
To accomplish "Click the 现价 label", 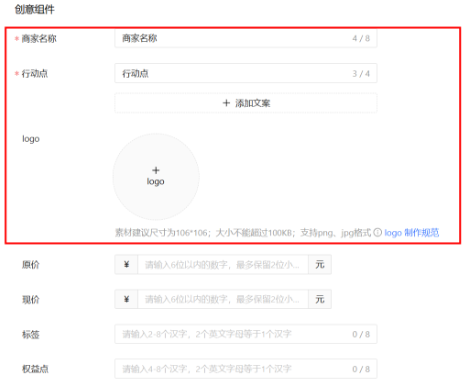I will (x=31, y=299).
